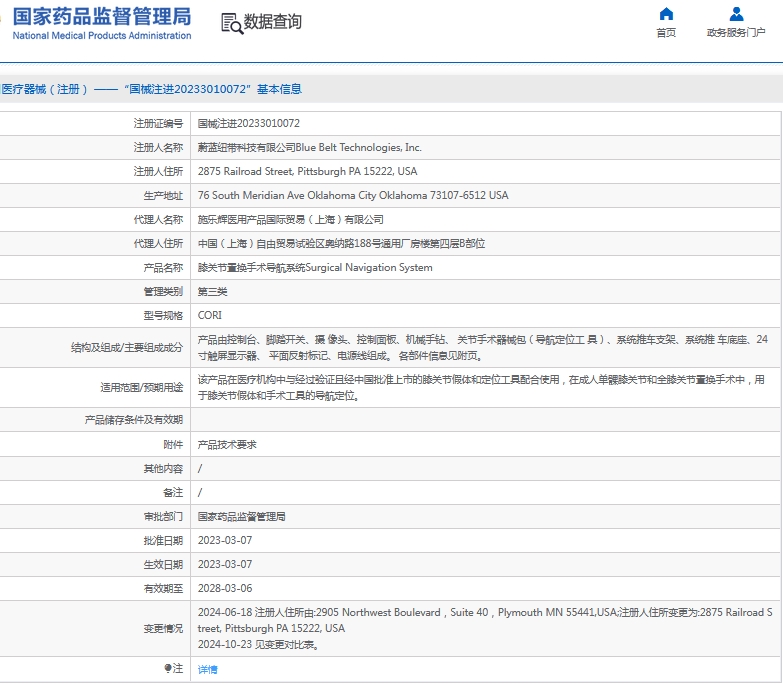The image size is (783, 684).
Task: Click the 批准日期 value 2023-03-07
Action: (225, 541)
